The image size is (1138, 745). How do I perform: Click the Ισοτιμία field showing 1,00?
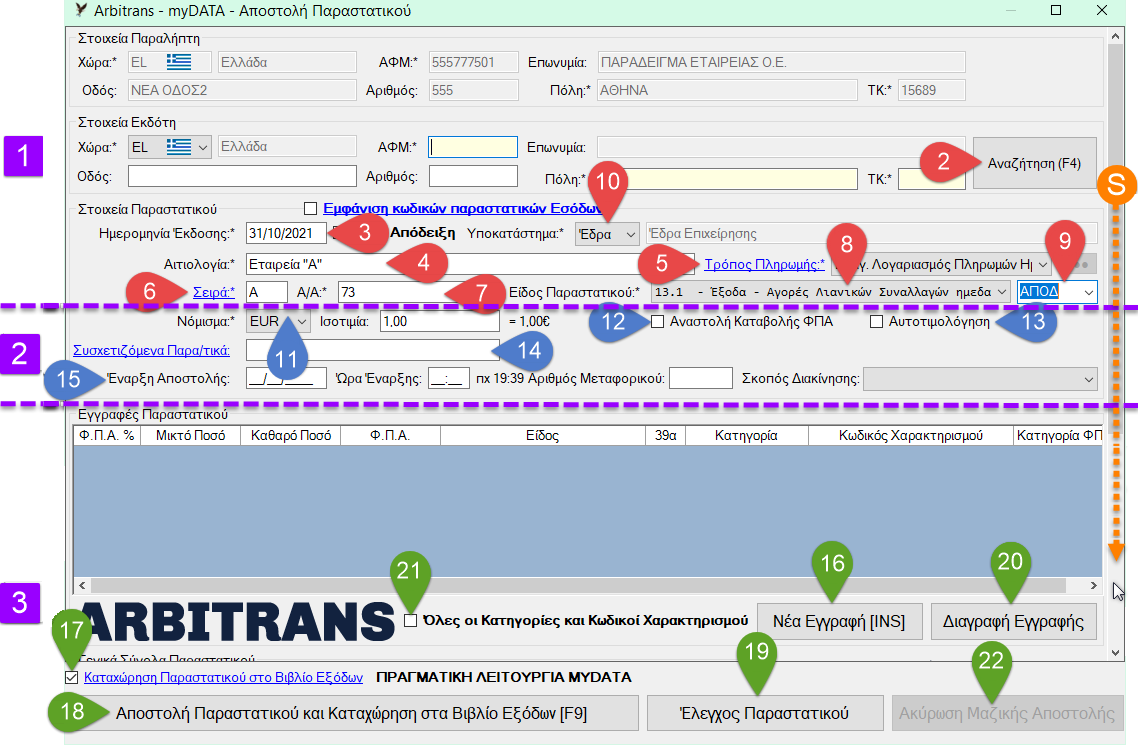[x=439, y=321]
